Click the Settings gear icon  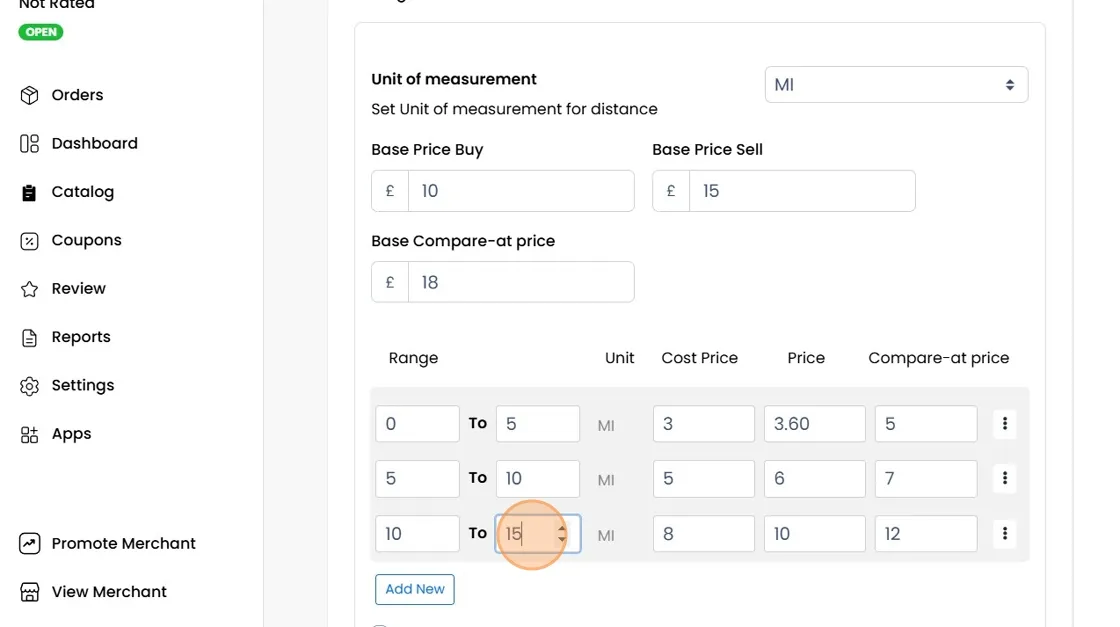pos(29,386)
